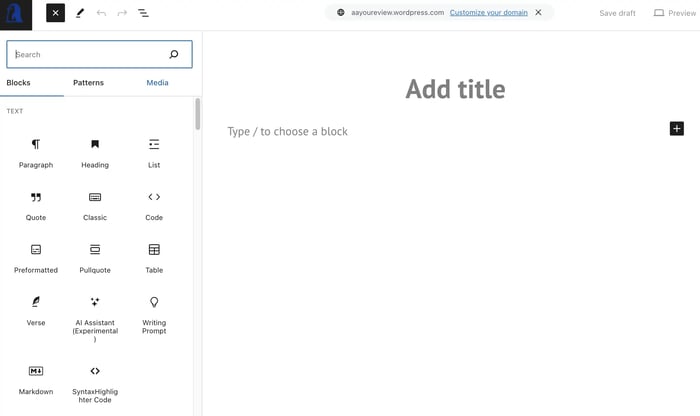Screen dimensions: 700x416
Task: Select the pencil Tools icon
Action: (x=80, y=13)
